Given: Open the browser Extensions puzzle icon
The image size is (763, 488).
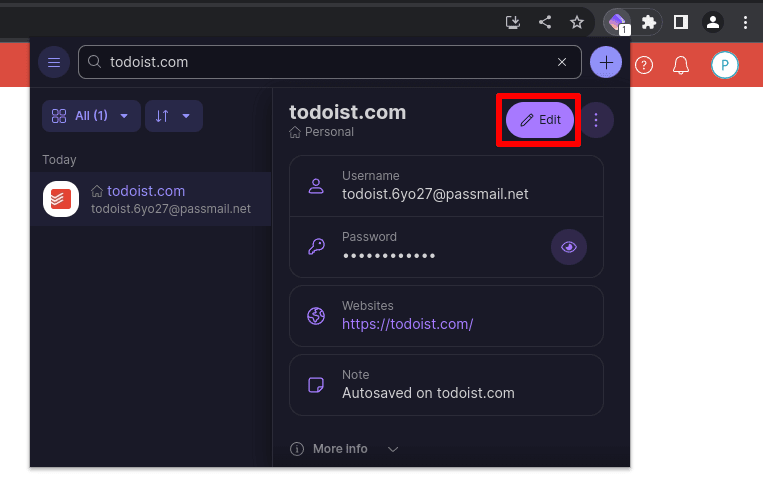Looking at the screenshot, I should tap(649, 22).
